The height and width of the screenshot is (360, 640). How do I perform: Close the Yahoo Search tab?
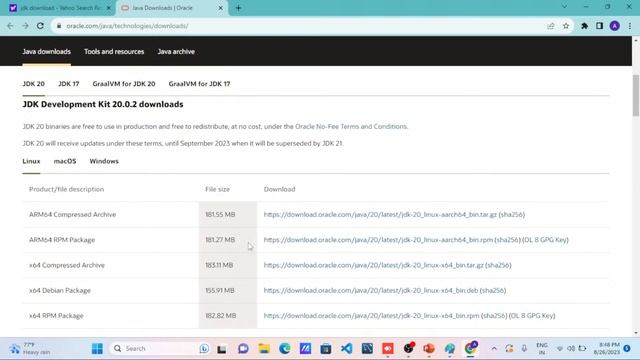point(109,8)
